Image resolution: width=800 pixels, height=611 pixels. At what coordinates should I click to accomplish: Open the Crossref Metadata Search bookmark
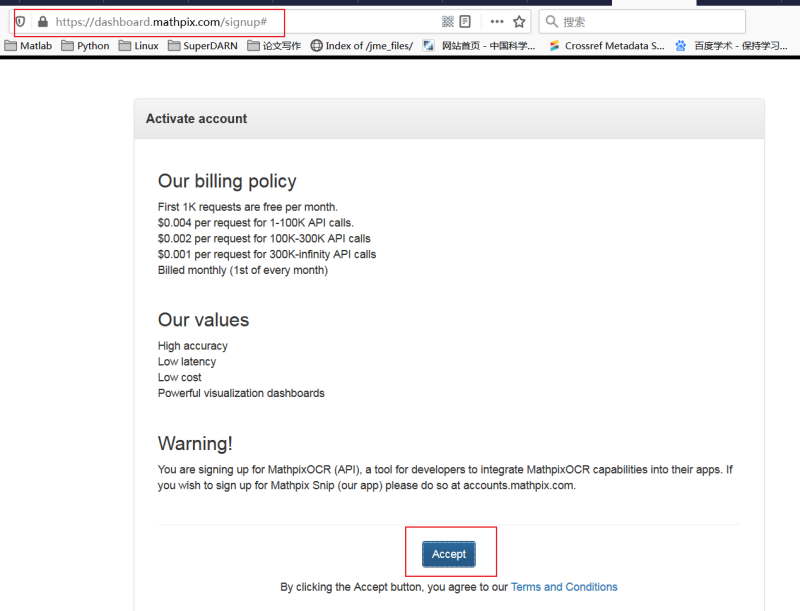(x=607, y=46)
